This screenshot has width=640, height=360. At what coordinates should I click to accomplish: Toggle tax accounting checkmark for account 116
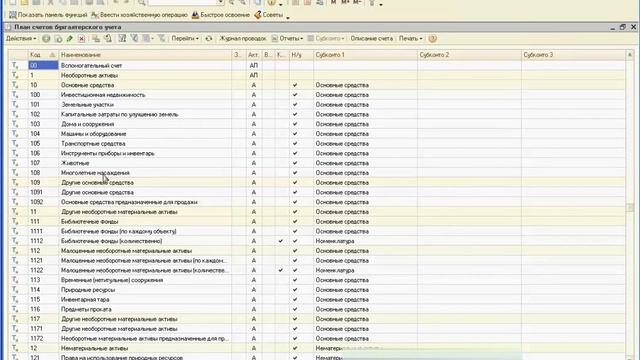(x=295, y=309)
